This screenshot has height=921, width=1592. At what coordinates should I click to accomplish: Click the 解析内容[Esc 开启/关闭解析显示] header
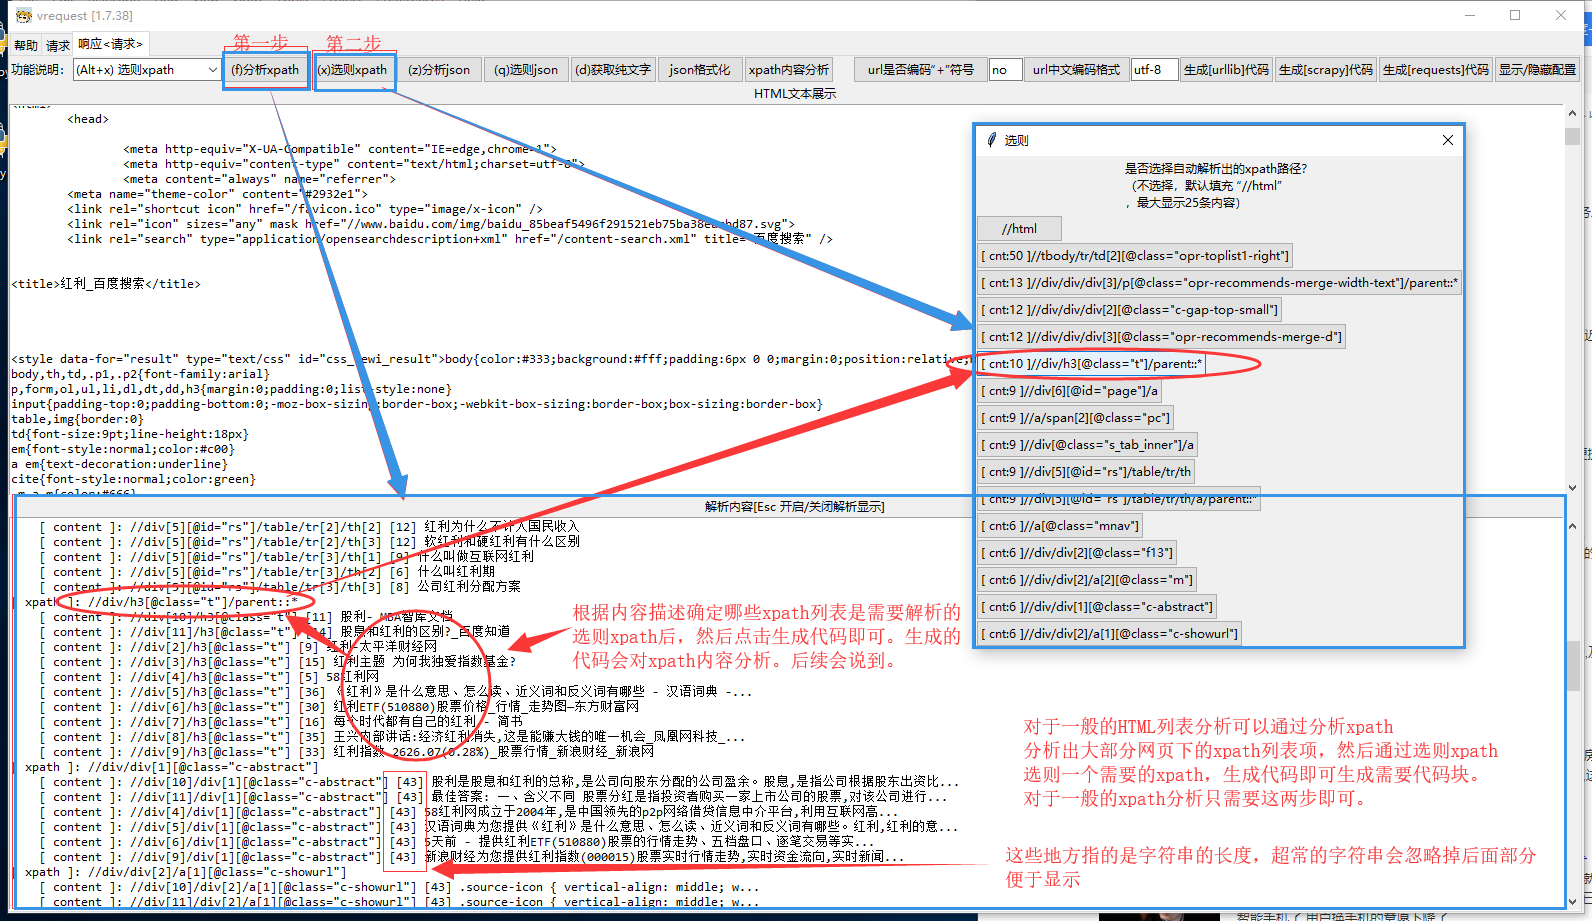[x=794, y=507]
